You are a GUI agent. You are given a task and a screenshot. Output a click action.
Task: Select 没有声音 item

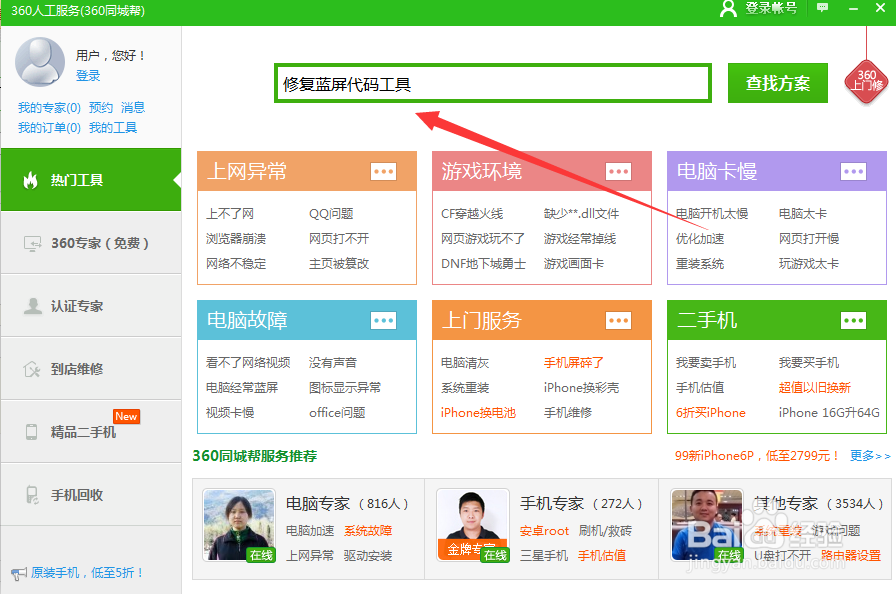[333, 363]
